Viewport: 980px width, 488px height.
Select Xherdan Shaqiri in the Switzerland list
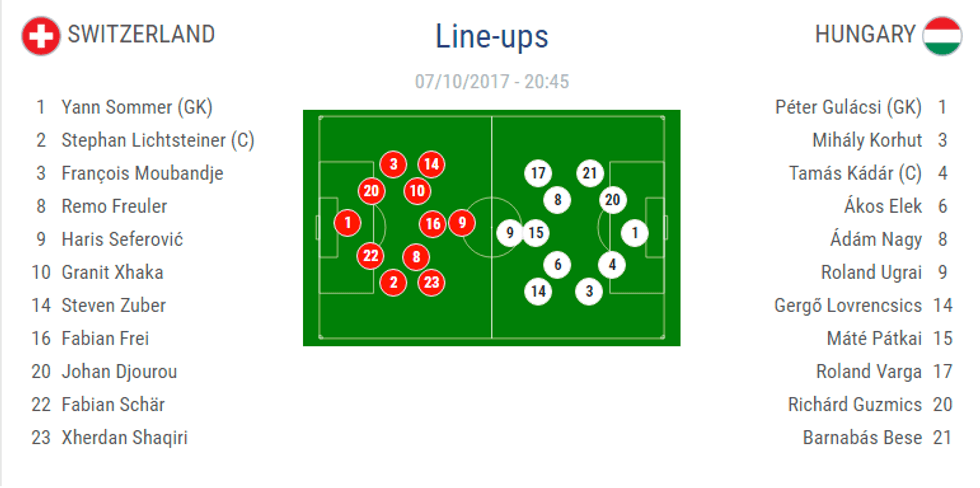coord(124,437)
